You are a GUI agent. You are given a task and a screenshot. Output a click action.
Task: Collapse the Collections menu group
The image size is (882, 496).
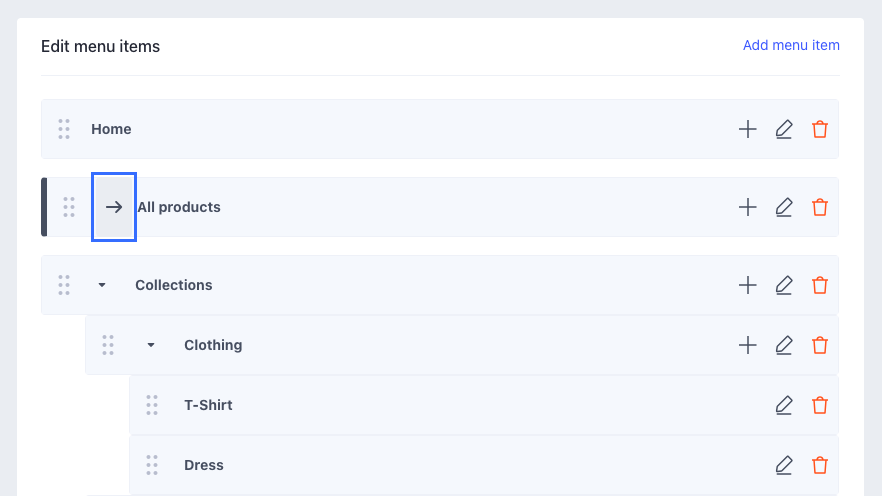[101, 285]
